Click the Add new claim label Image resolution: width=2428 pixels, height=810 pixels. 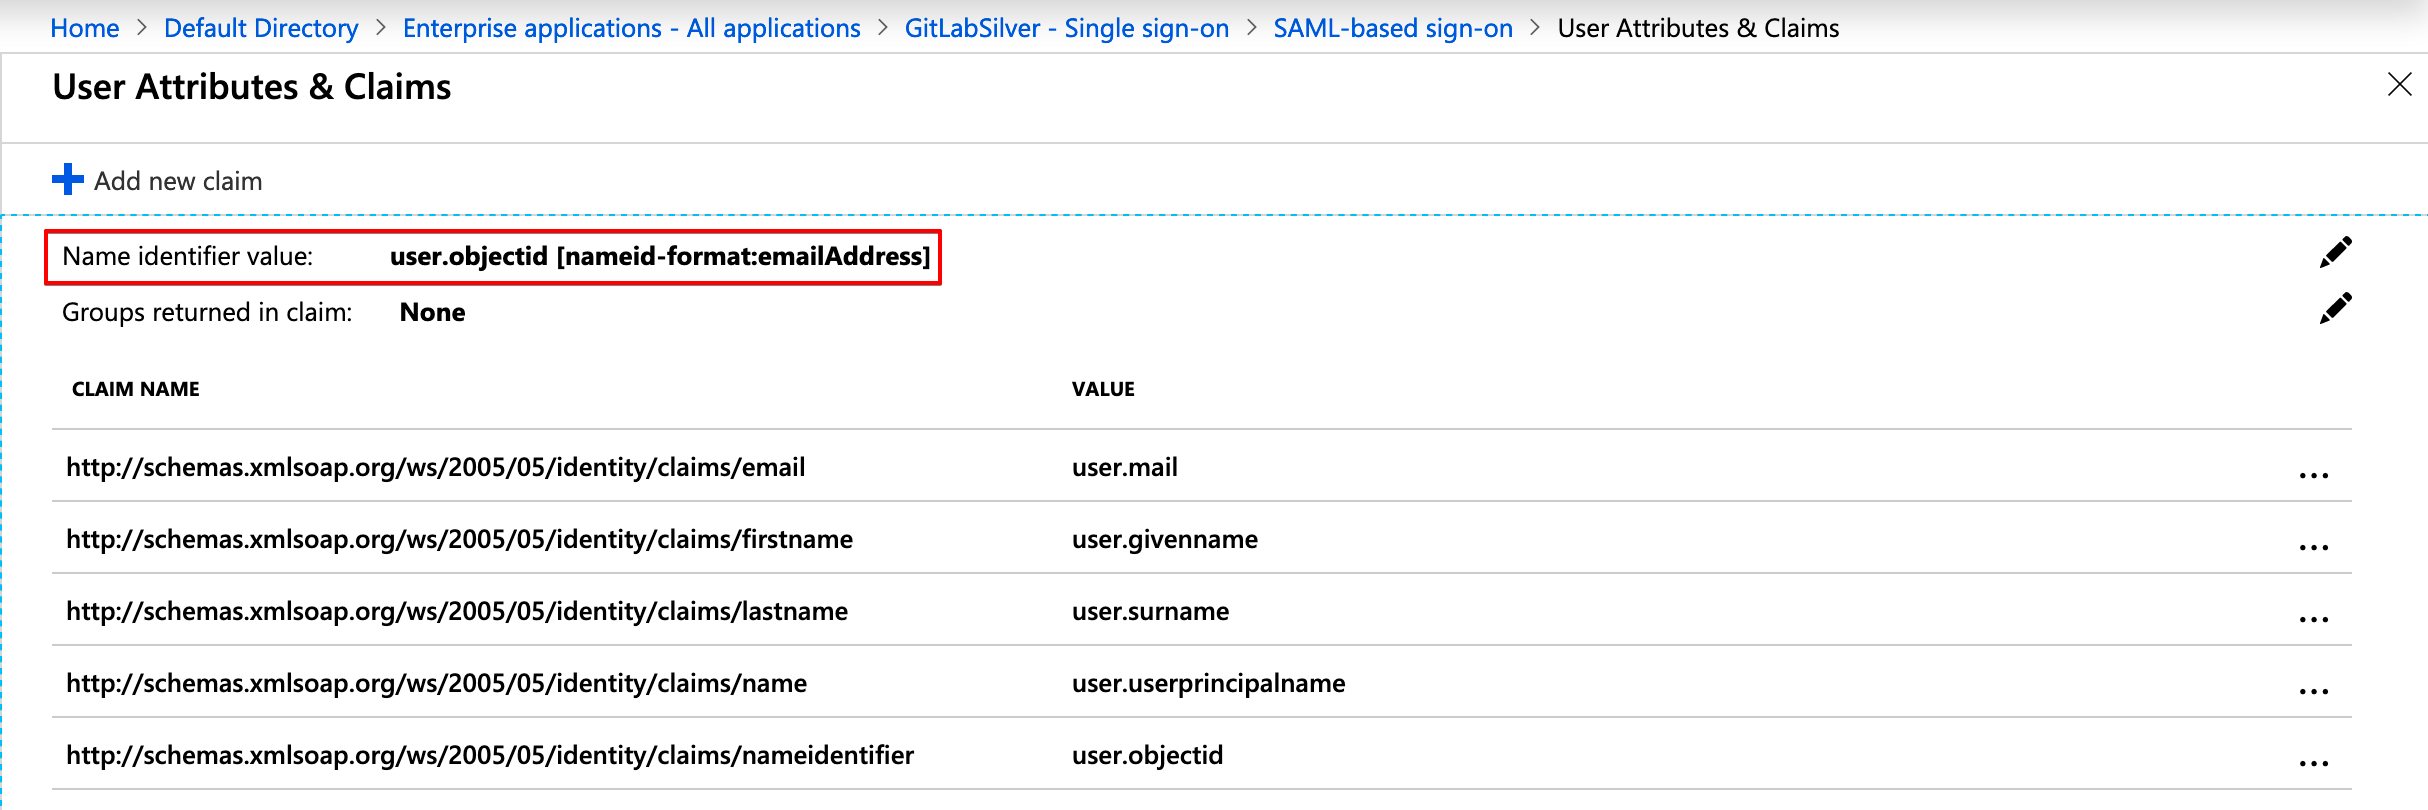(178, 181)
